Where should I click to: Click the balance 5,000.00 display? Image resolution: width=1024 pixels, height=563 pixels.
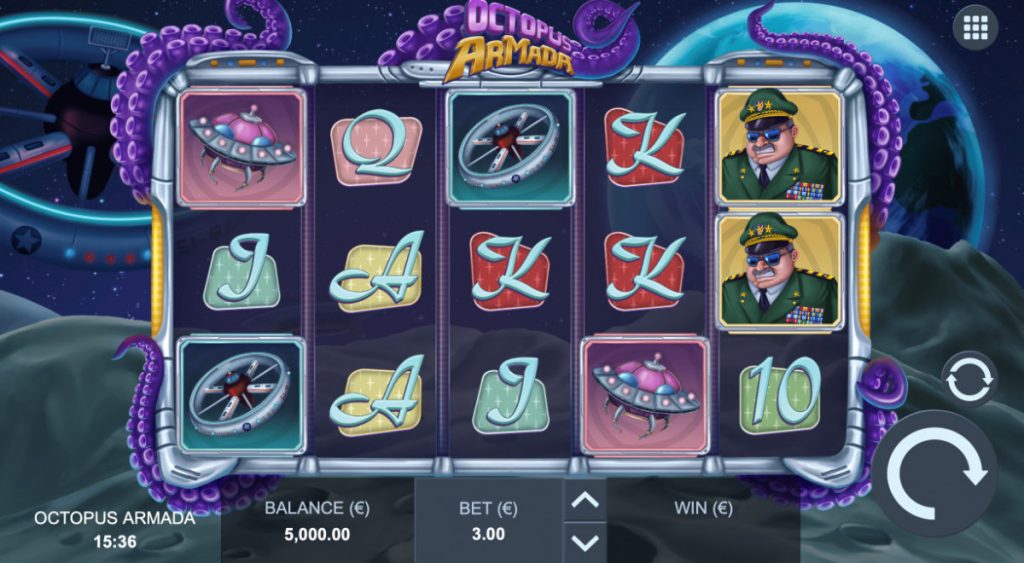click(317, 521)
